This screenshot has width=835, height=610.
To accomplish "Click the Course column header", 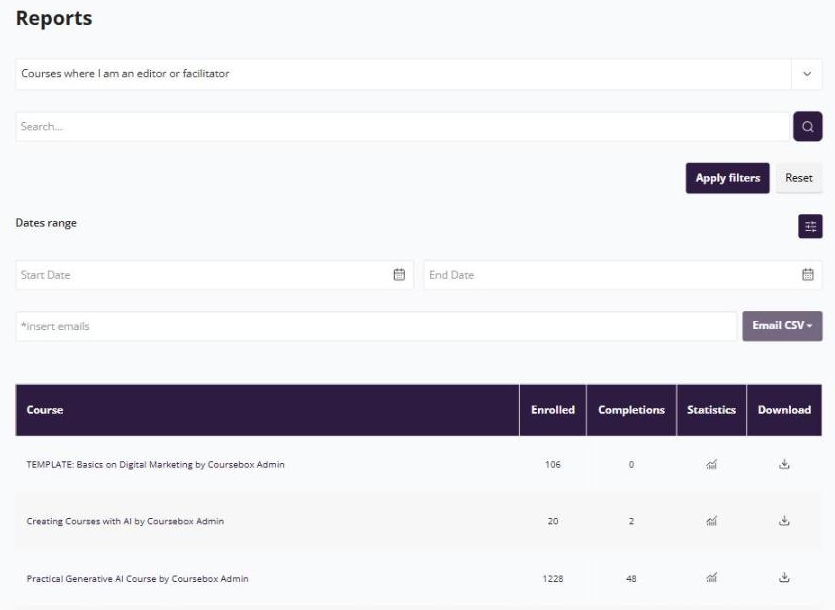I will 267,410.
